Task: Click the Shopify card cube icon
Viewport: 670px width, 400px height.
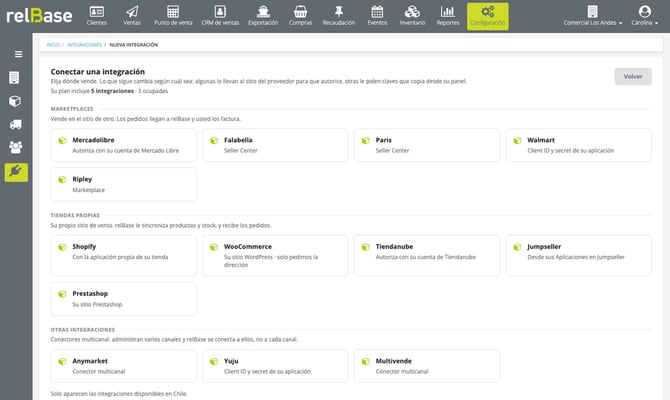Action: tap(62, 247)
